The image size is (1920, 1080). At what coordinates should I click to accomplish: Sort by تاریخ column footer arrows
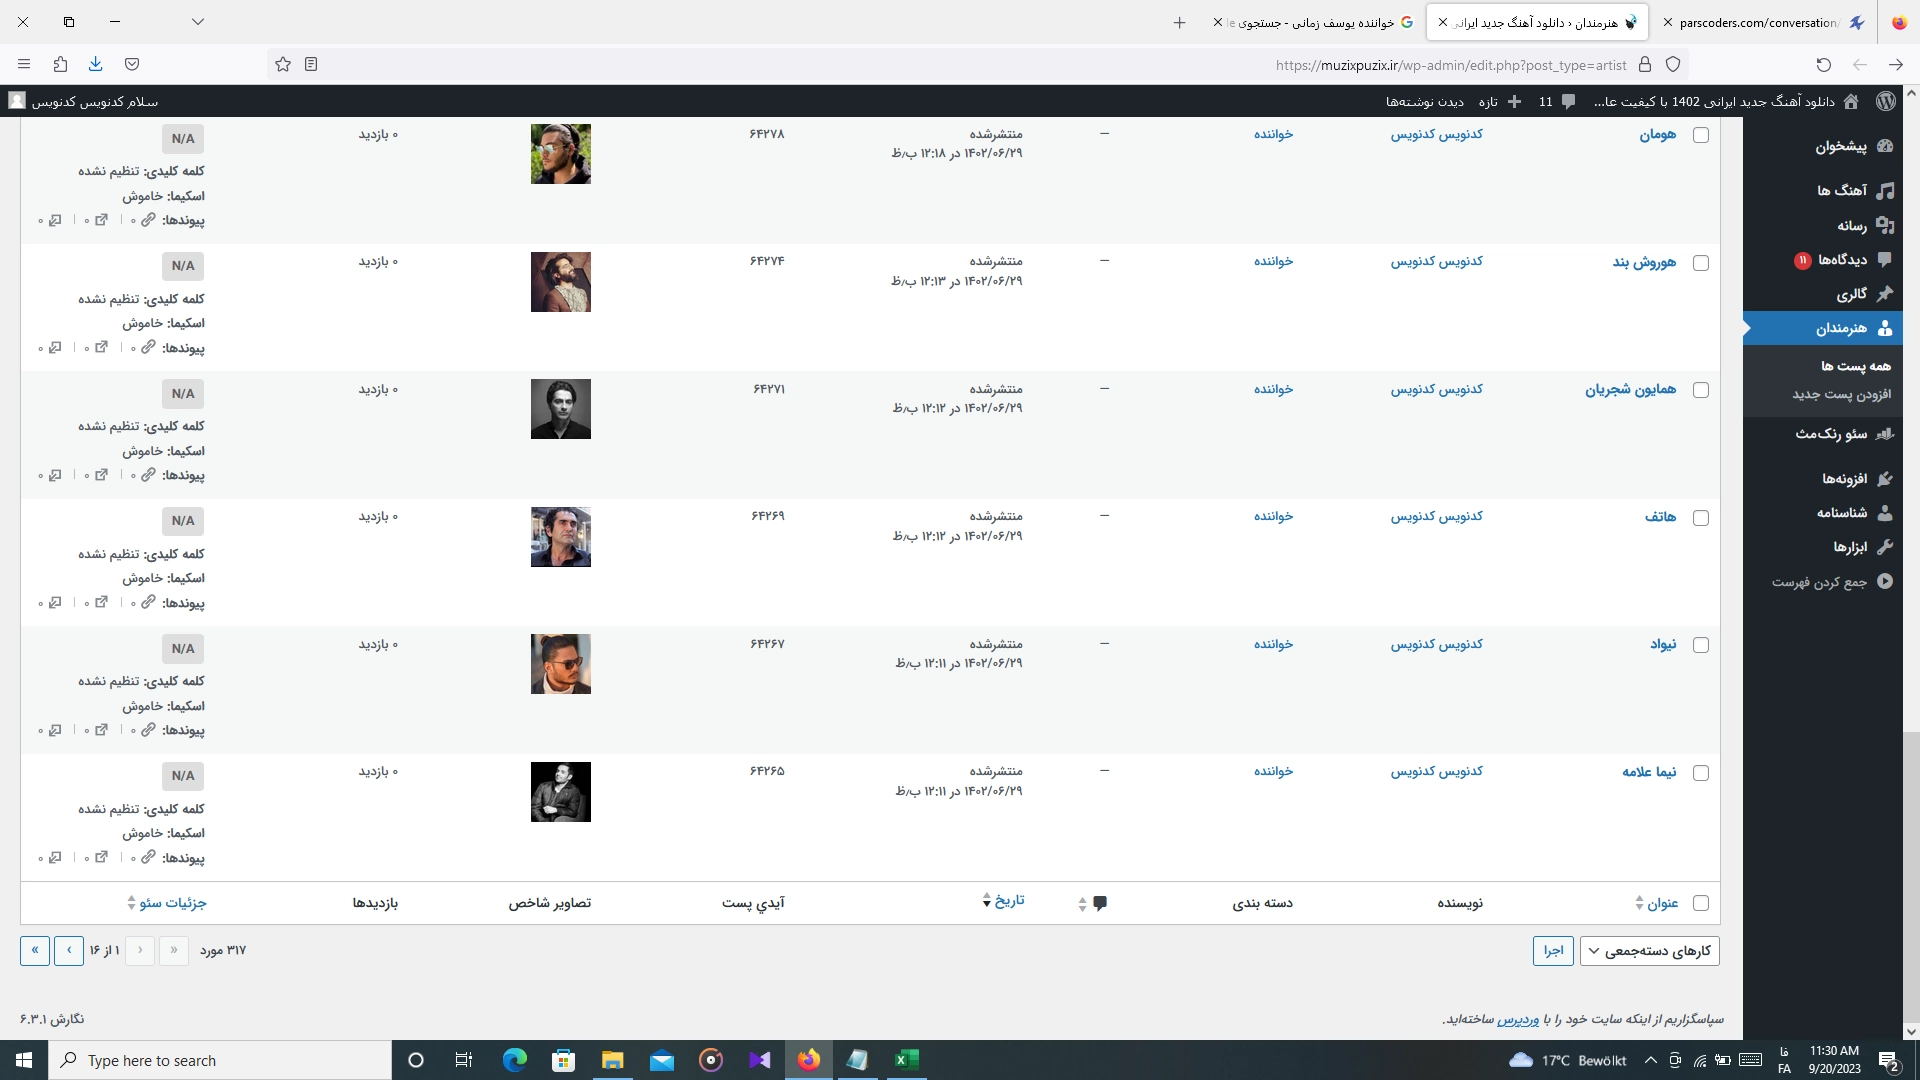pos(987,900)
